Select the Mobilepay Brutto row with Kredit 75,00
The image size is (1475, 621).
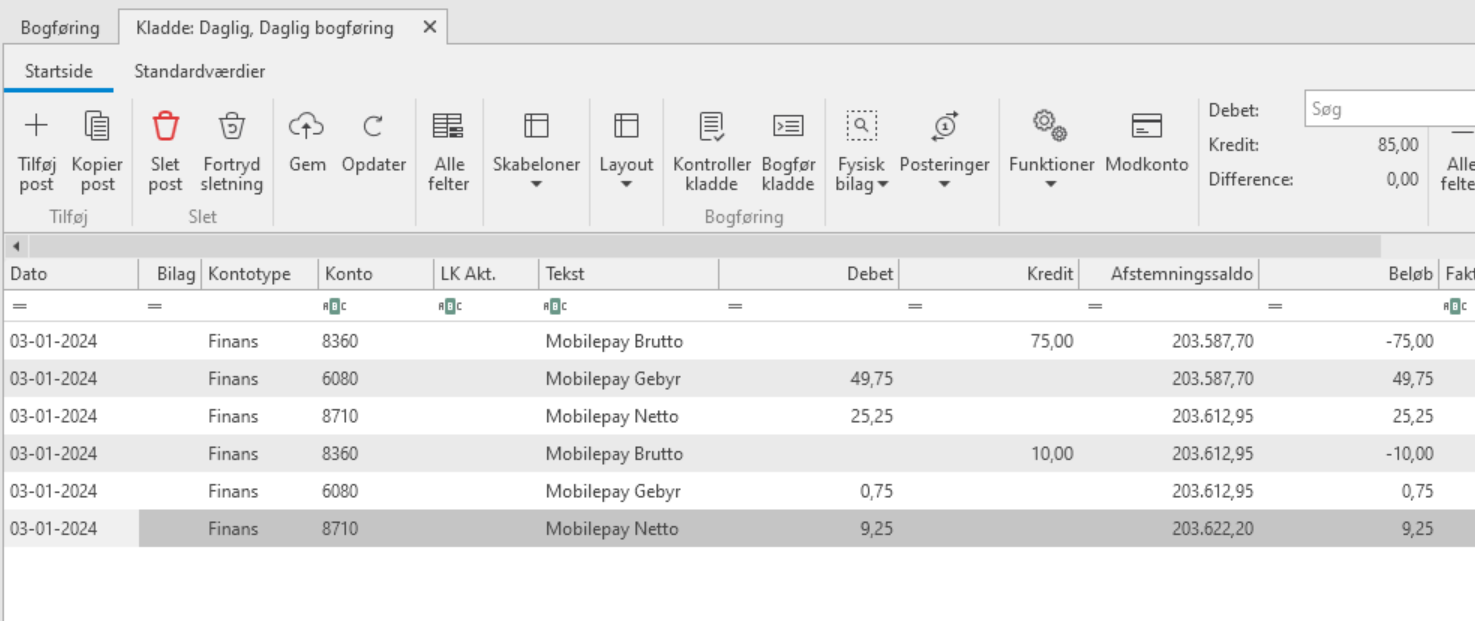738,341
